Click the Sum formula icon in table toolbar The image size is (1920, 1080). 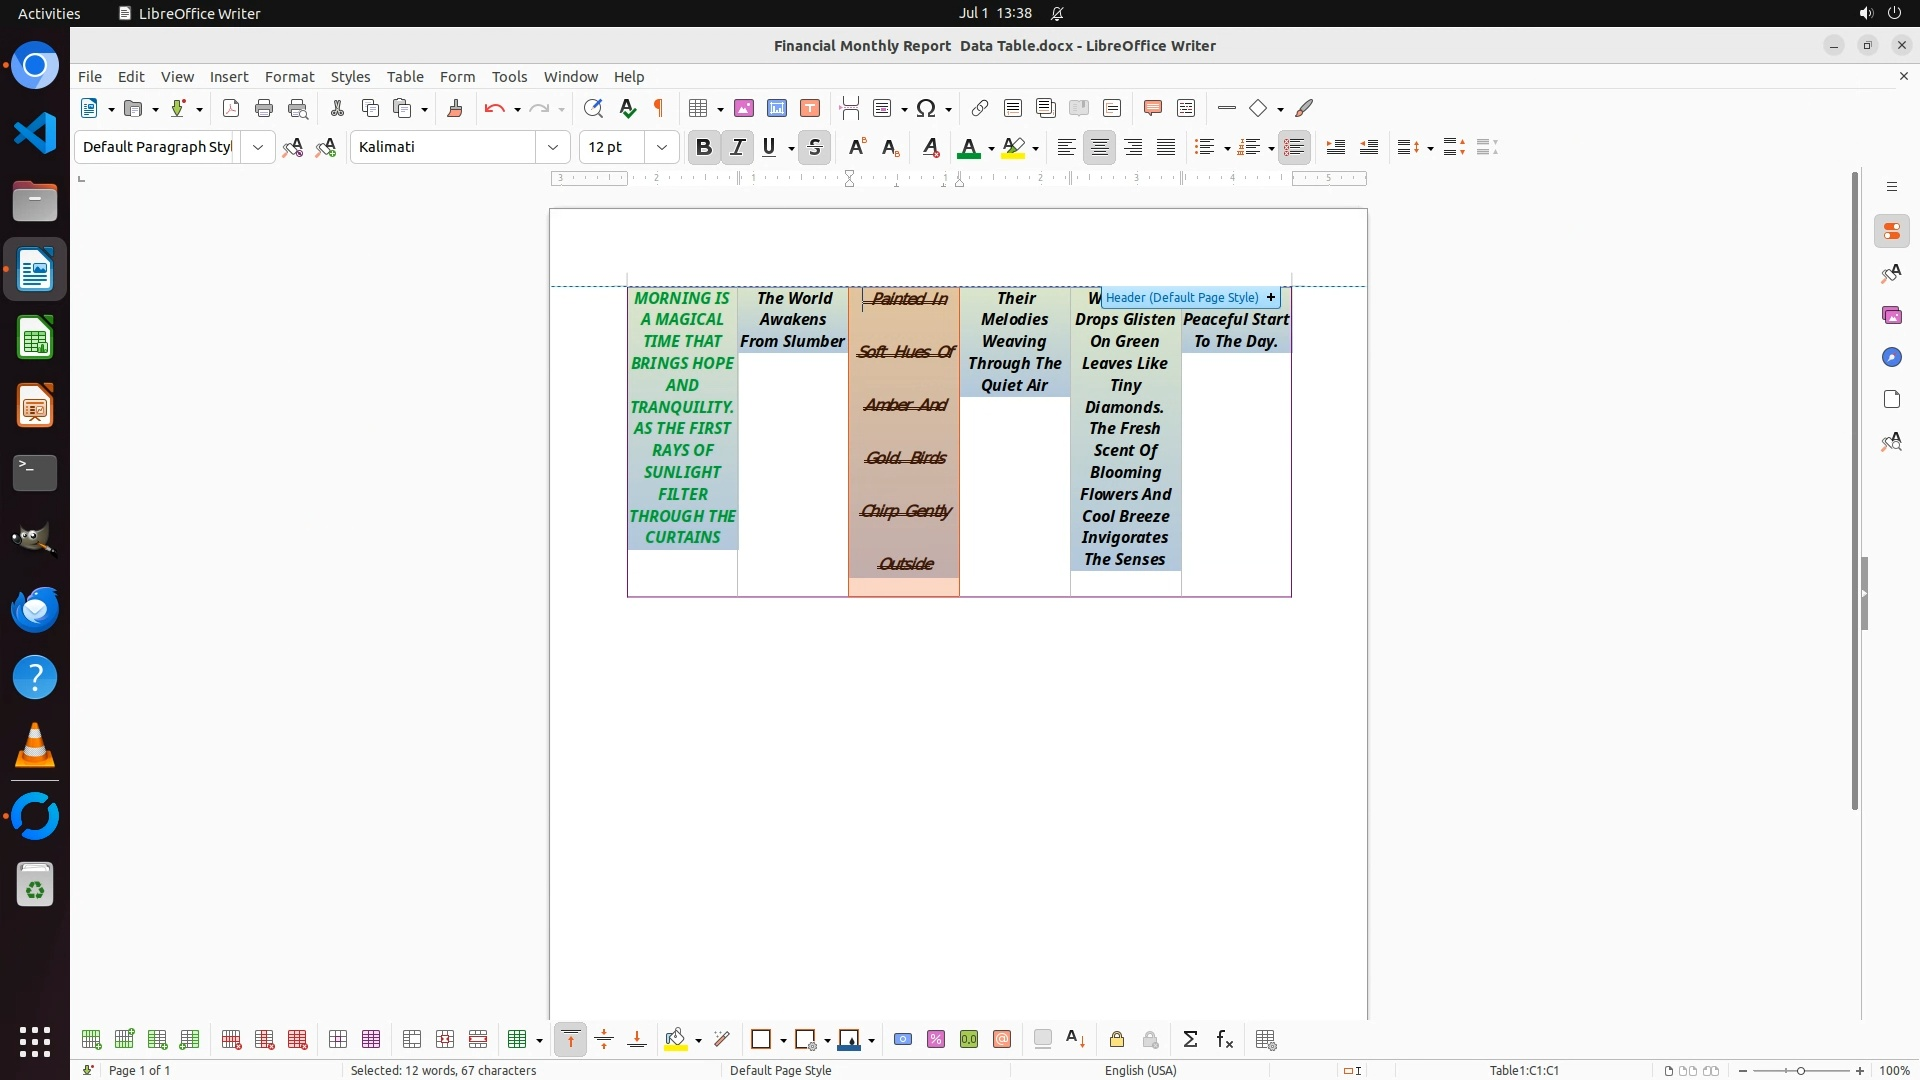click(x=1190, y=1040)
